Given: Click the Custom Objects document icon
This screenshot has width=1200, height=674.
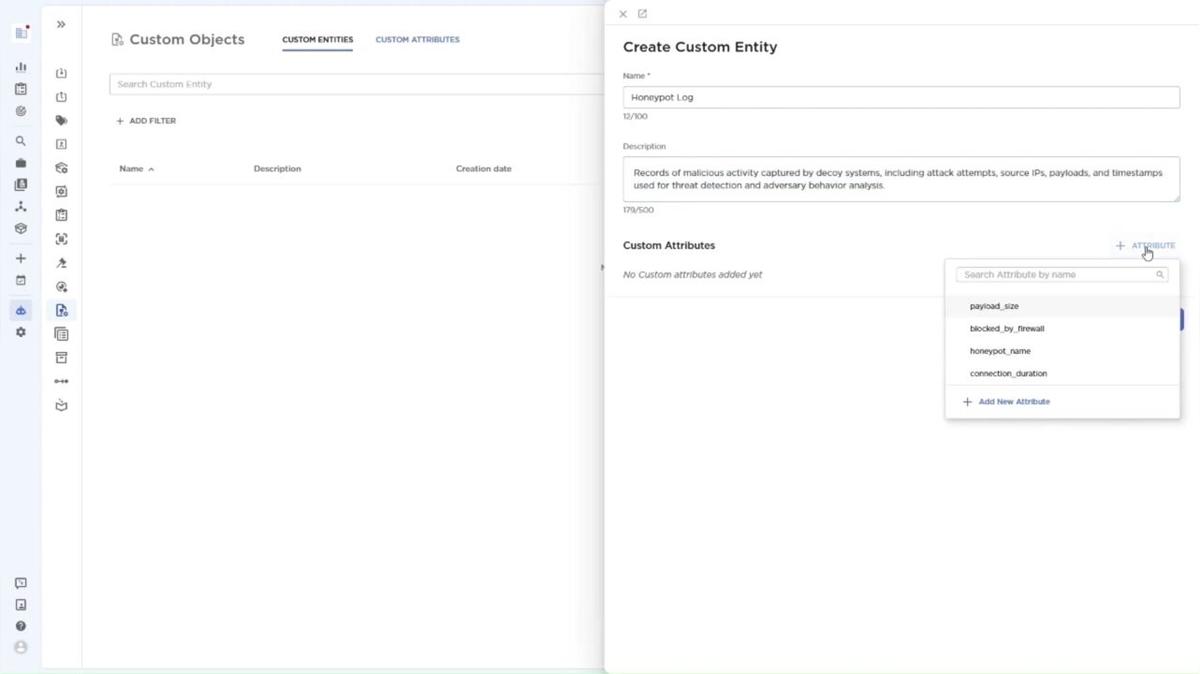Looking at the screenshot, I should pyautogui.click(x=117, y=38).
